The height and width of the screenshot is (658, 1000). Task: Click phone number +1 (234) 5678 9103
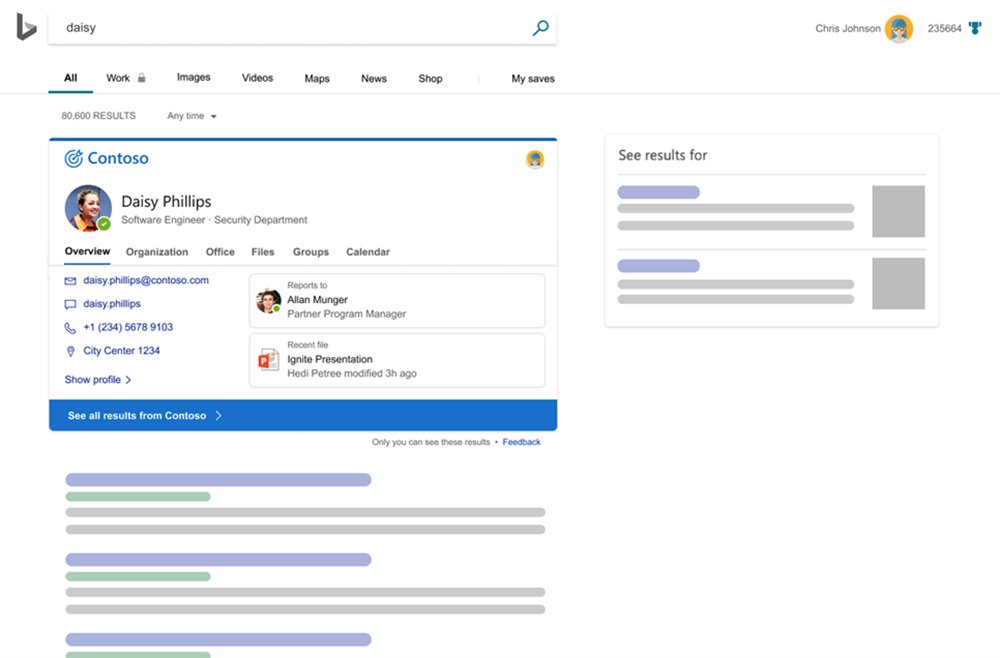tap(128, 327)
